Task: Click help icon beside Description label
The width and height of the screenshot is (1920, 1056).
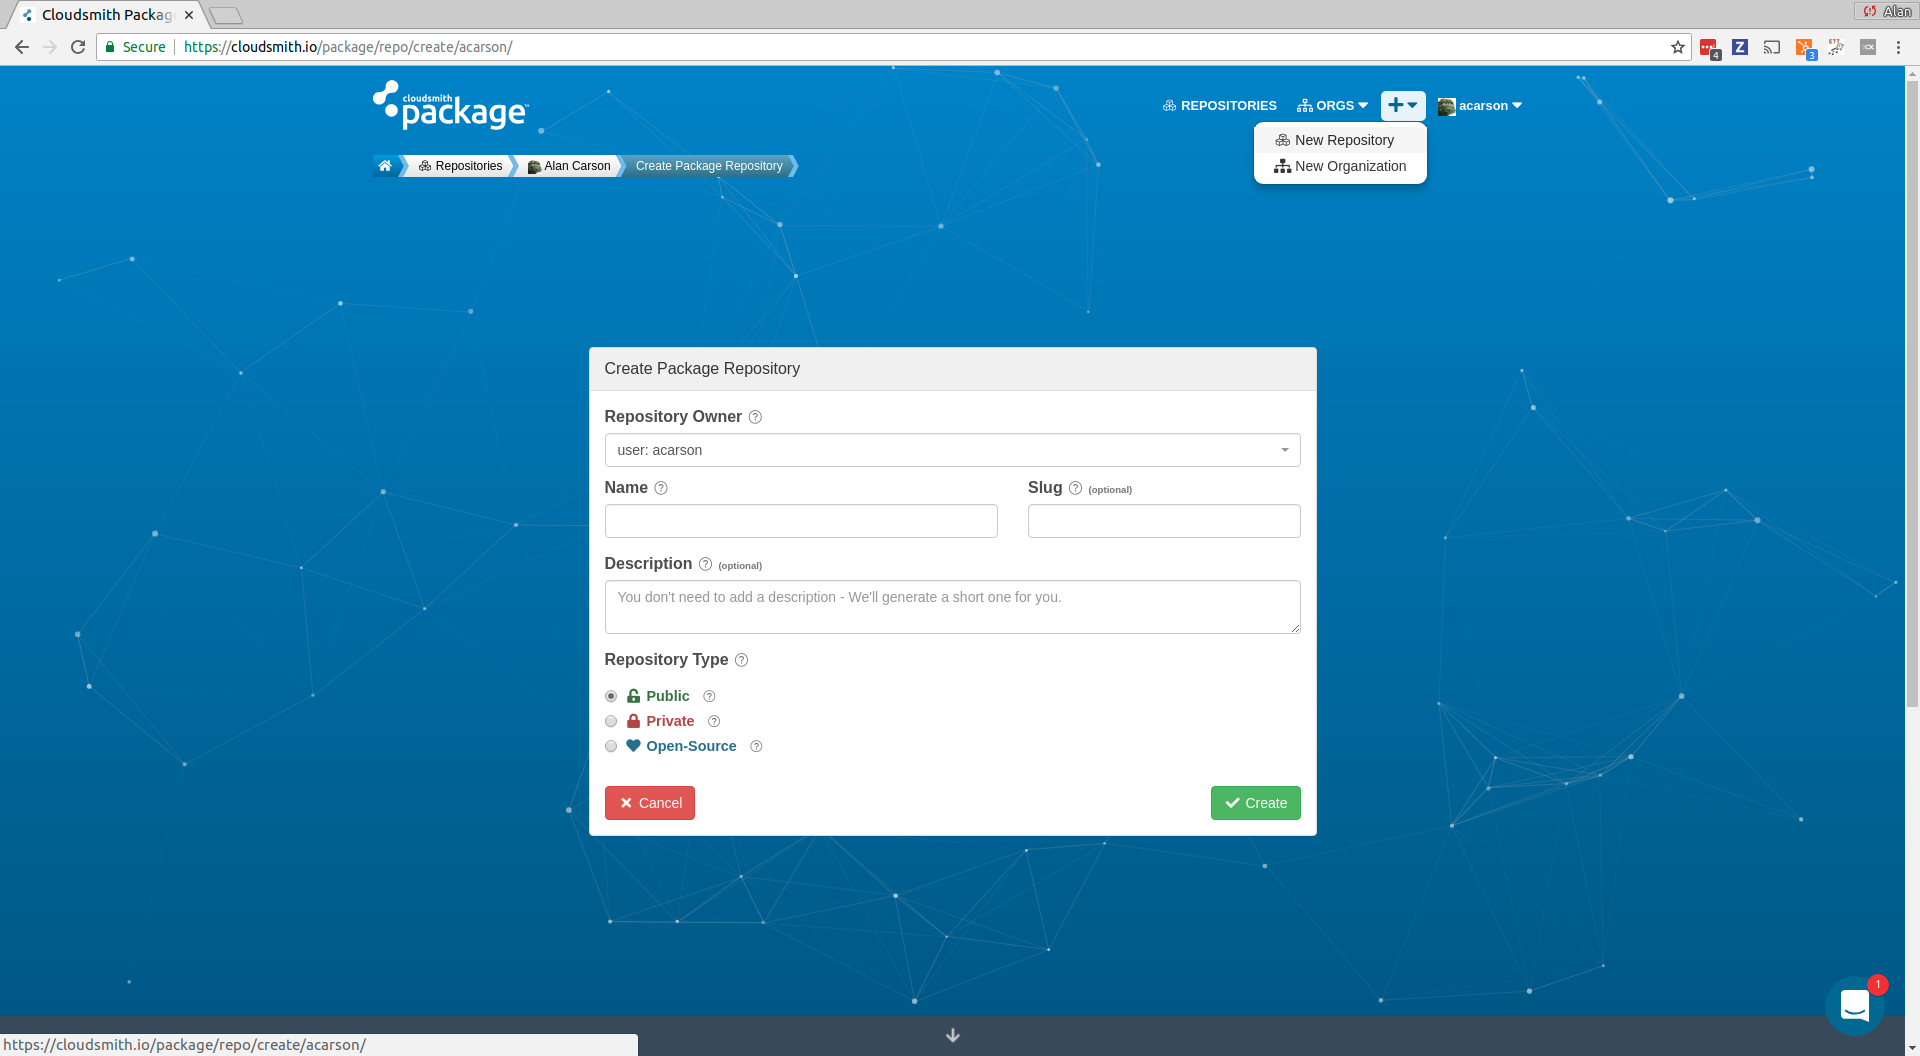Action: 705,564
